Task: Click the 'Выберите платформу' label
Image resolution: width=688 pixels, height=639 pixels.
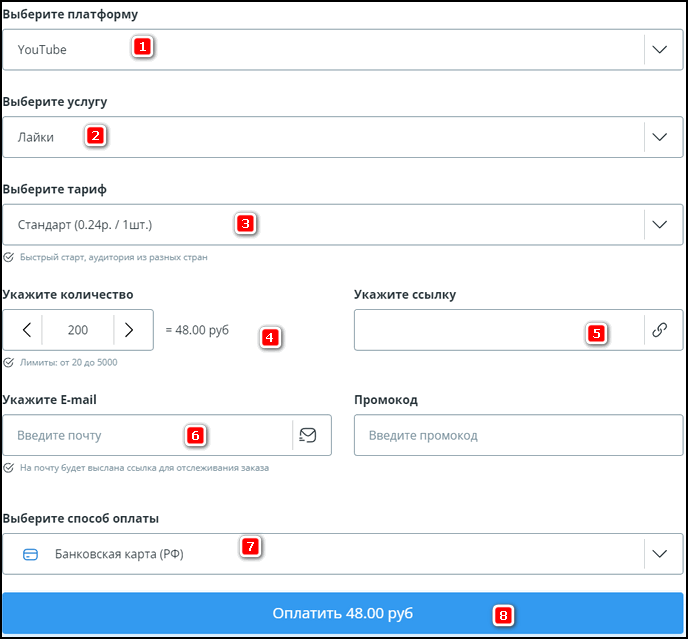Action: pyautogui.click(x=70, y=14)
